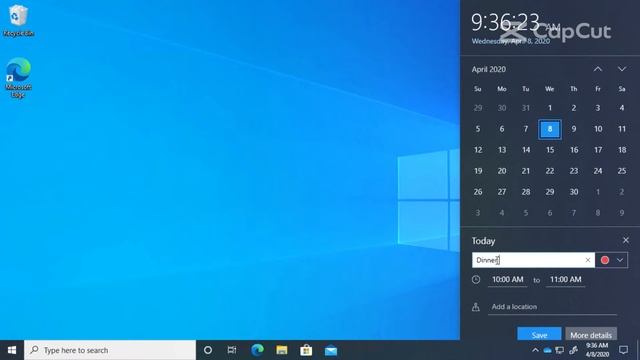Select April 15 in the calendar

point(550,150)
